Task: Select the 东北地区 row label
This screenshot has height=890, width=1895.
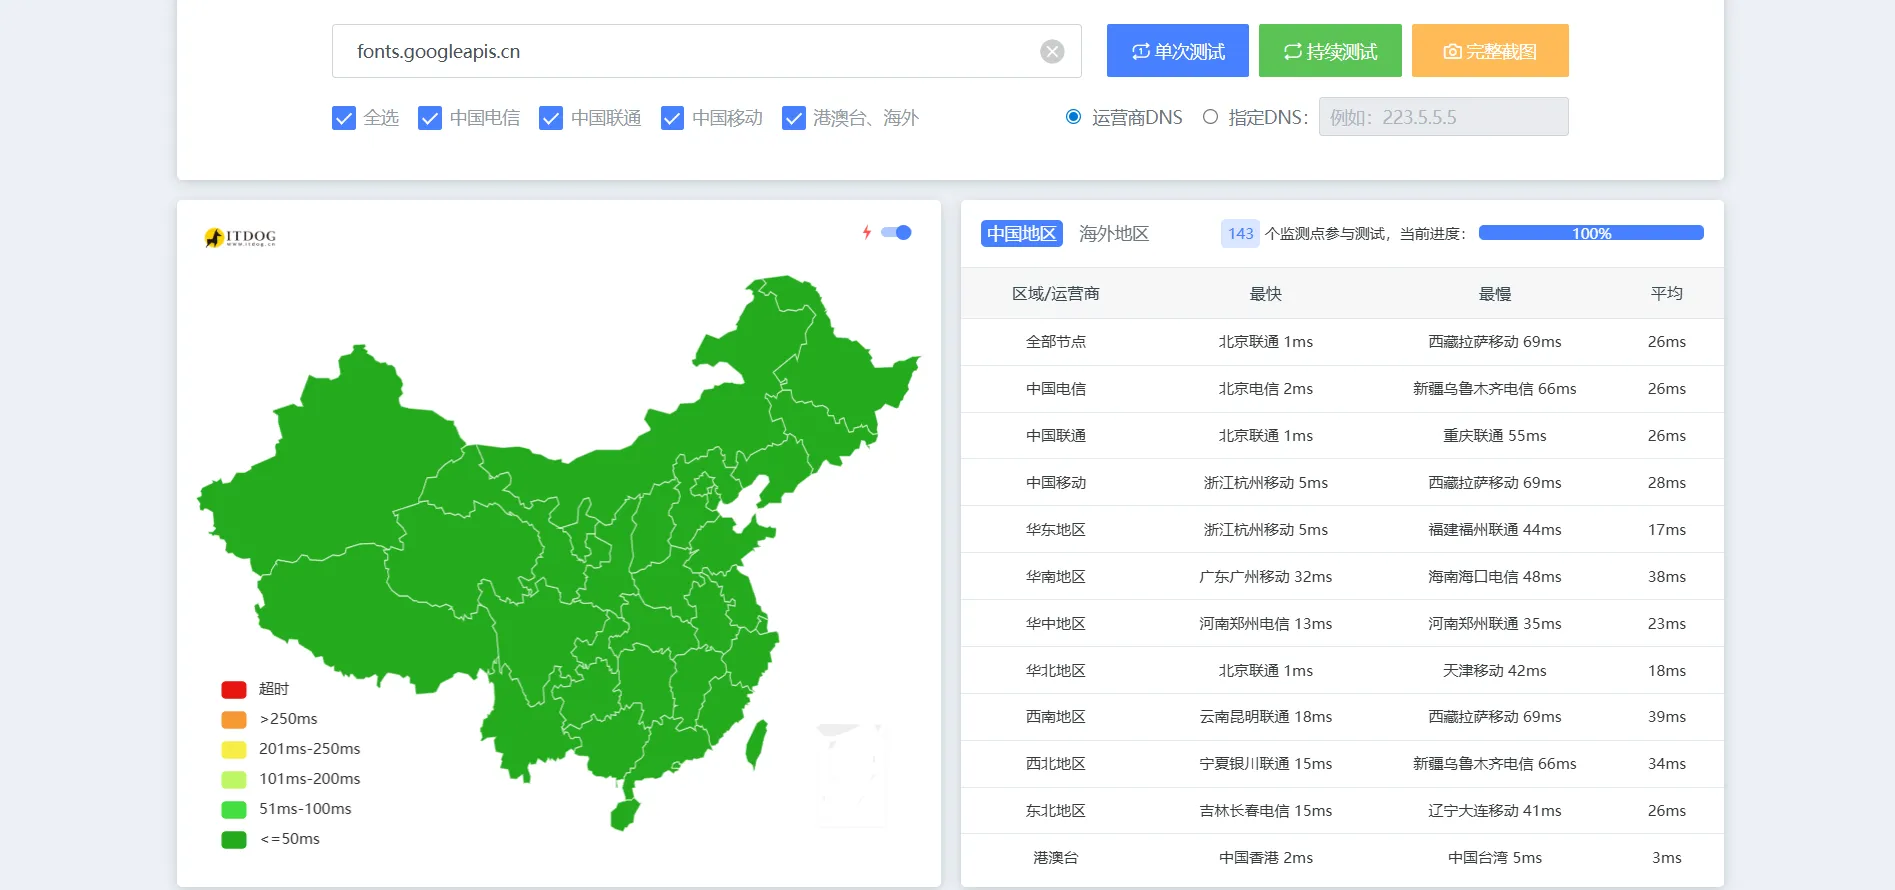Action: click(1056, 811)
